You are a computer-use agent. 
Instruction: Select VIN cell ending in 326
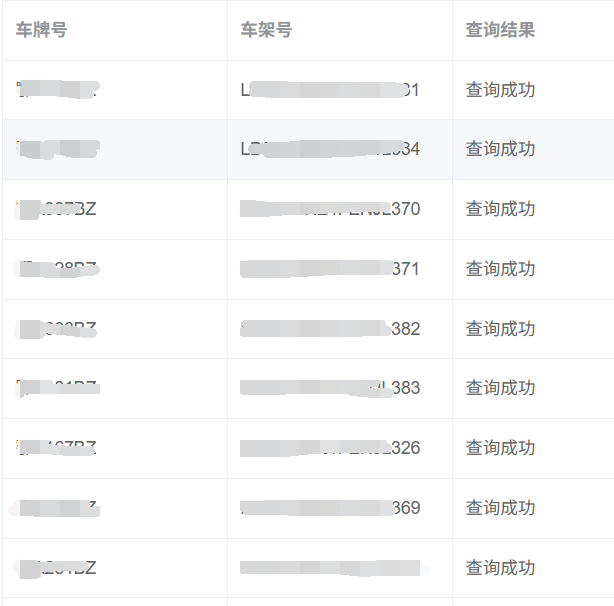click(330, 448)
